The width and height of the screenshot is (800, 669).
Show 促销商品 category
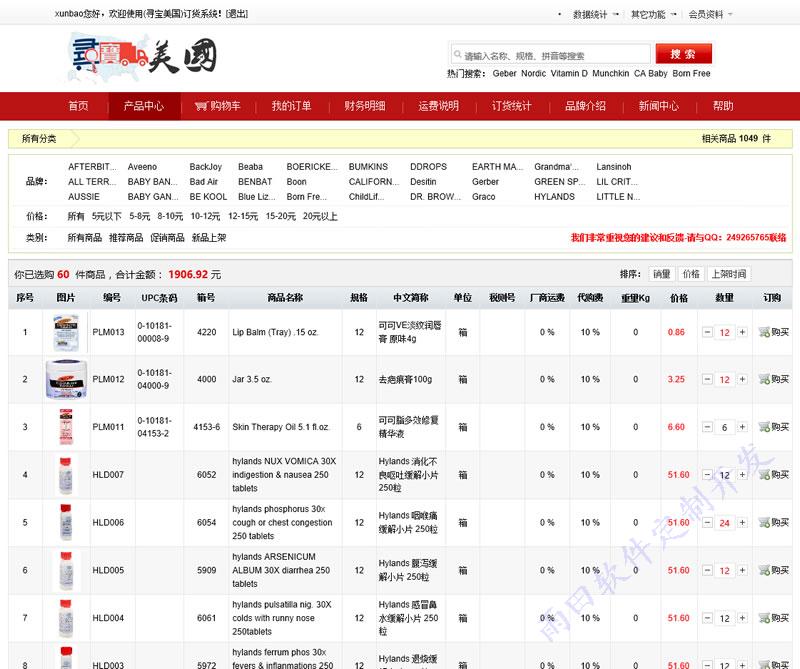tap(167, 238)
